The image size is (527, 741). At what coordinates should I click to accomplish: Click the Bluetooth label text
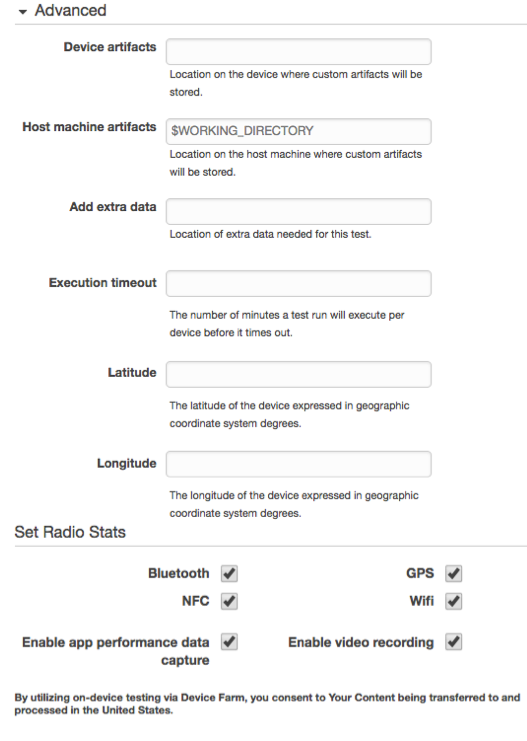(x=179, y=573)
